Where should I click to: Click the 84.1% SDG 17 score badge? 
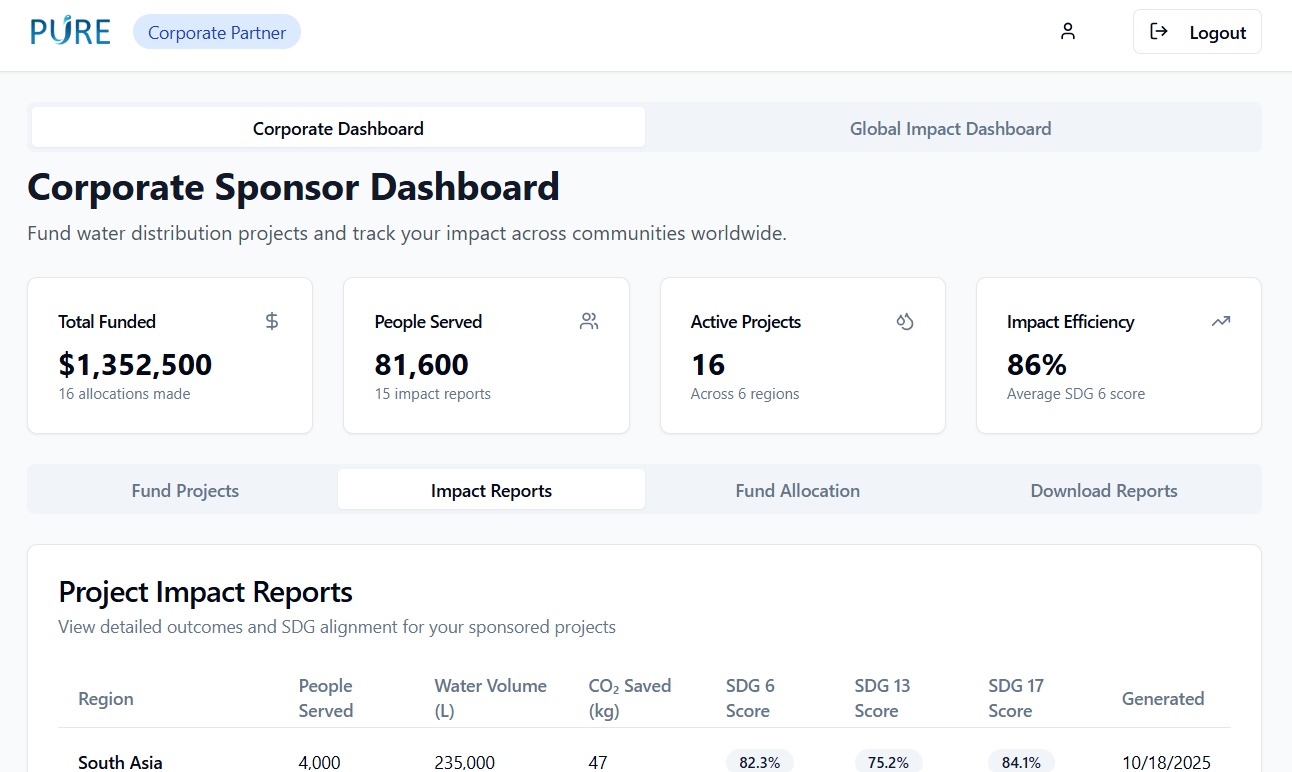click(x=1021, y=762)
